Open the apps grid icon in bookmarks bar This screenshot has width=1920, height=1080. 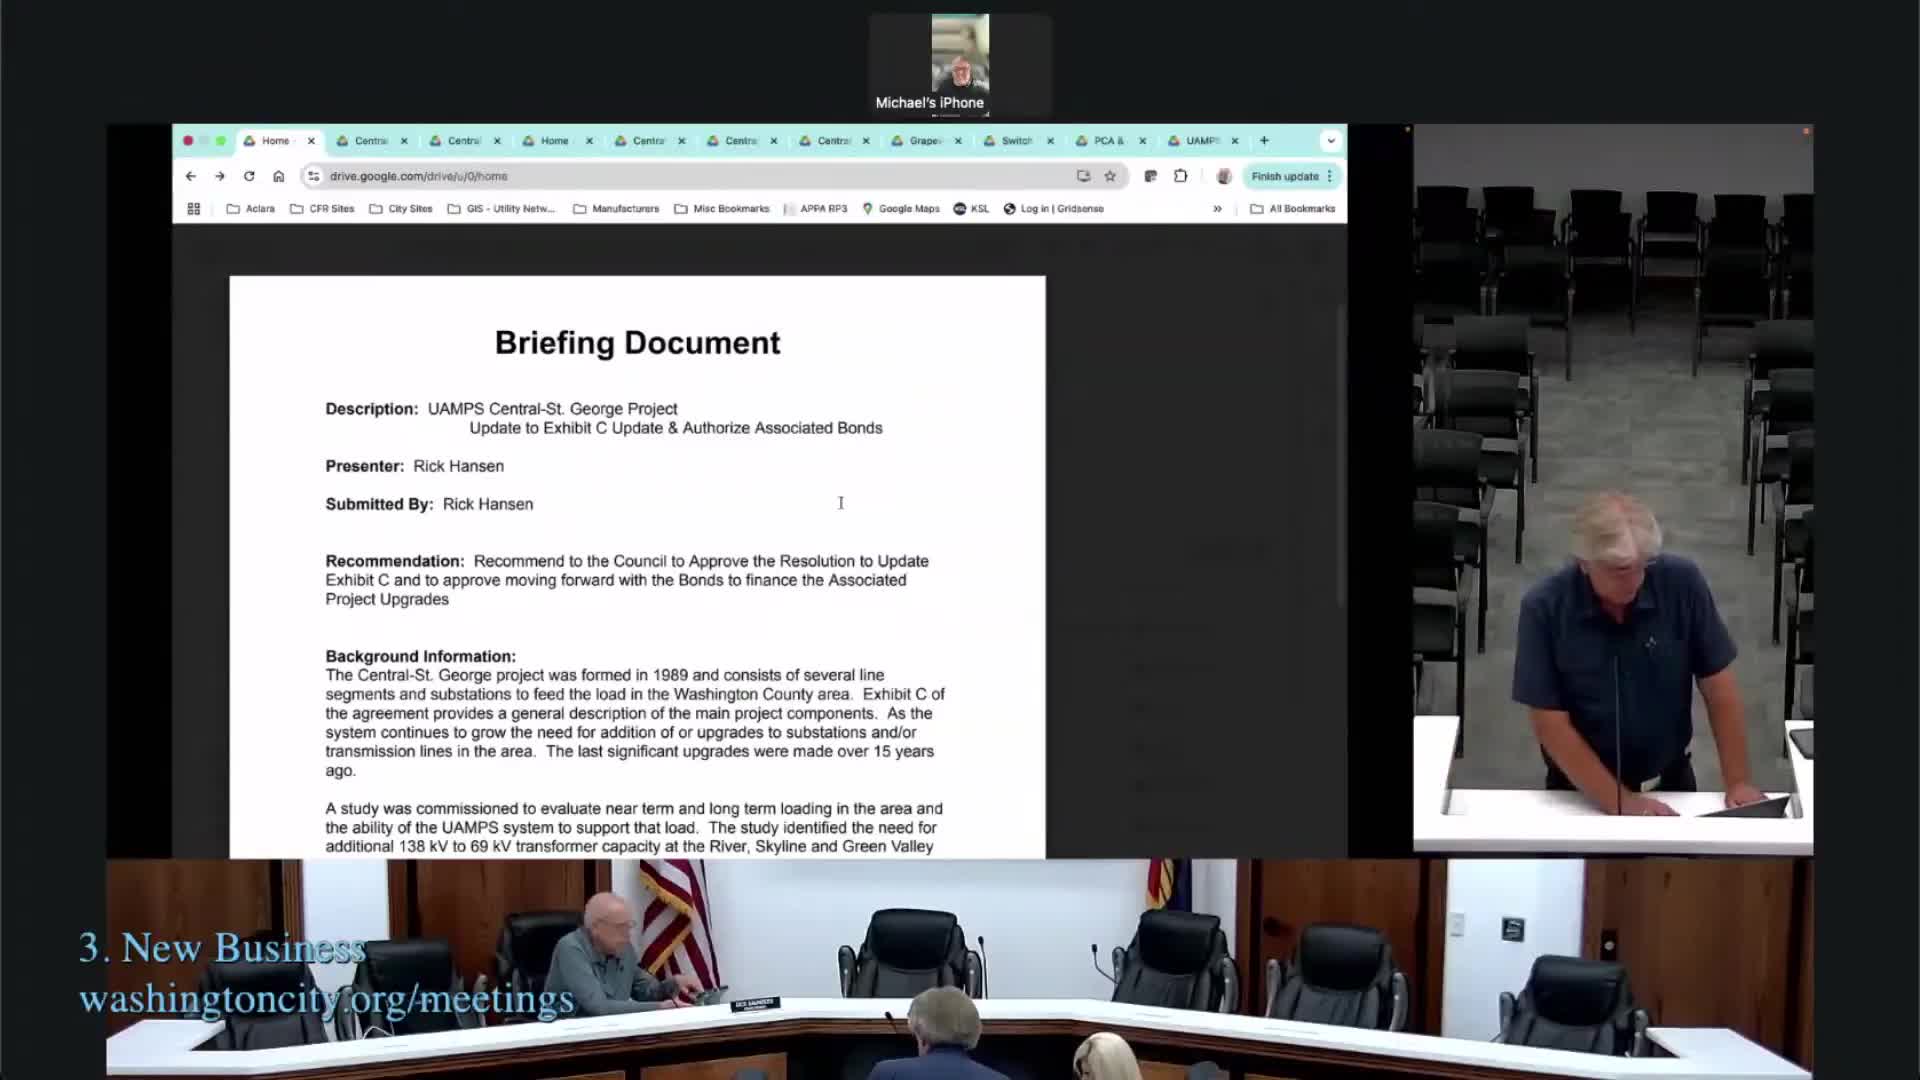(194, 209)
